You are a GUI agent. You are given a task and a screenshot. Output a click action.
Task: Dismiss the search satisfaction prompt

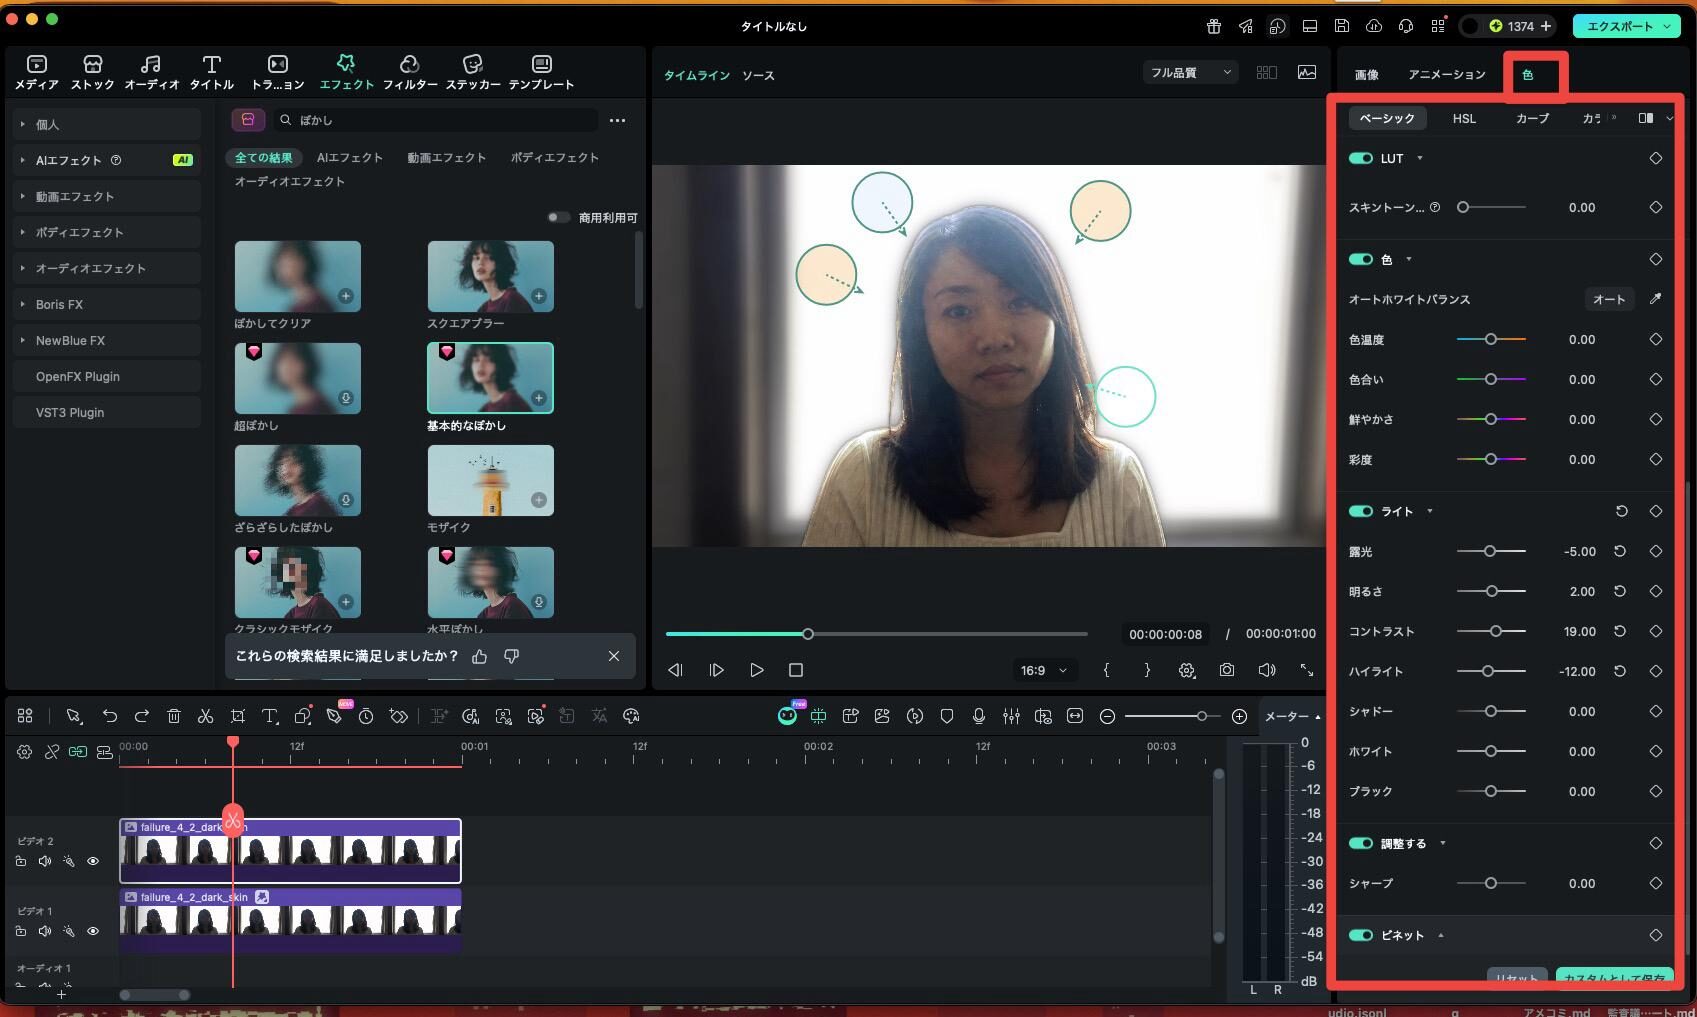tap(614, 656)
